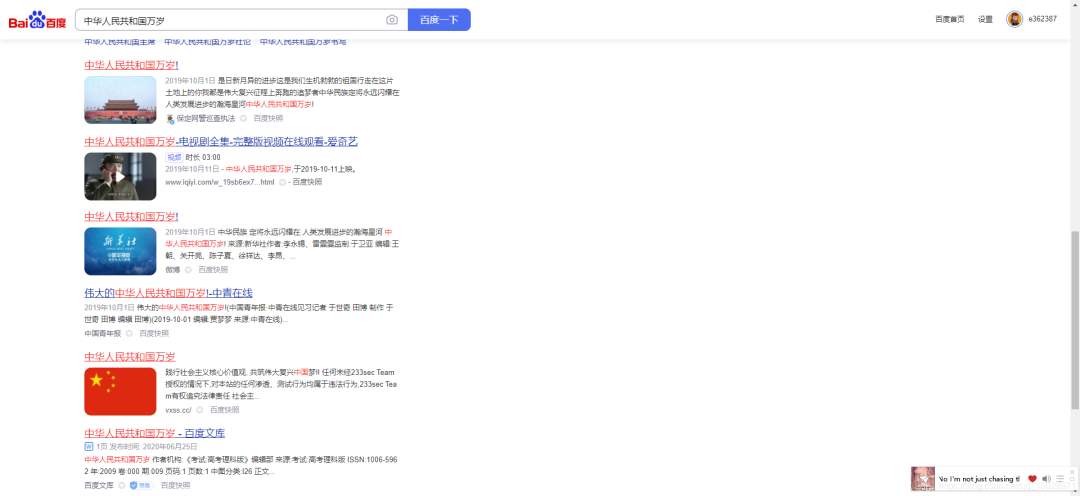Open 中国青年报 source link
1080x496 pixels.
tap(103, 333)
